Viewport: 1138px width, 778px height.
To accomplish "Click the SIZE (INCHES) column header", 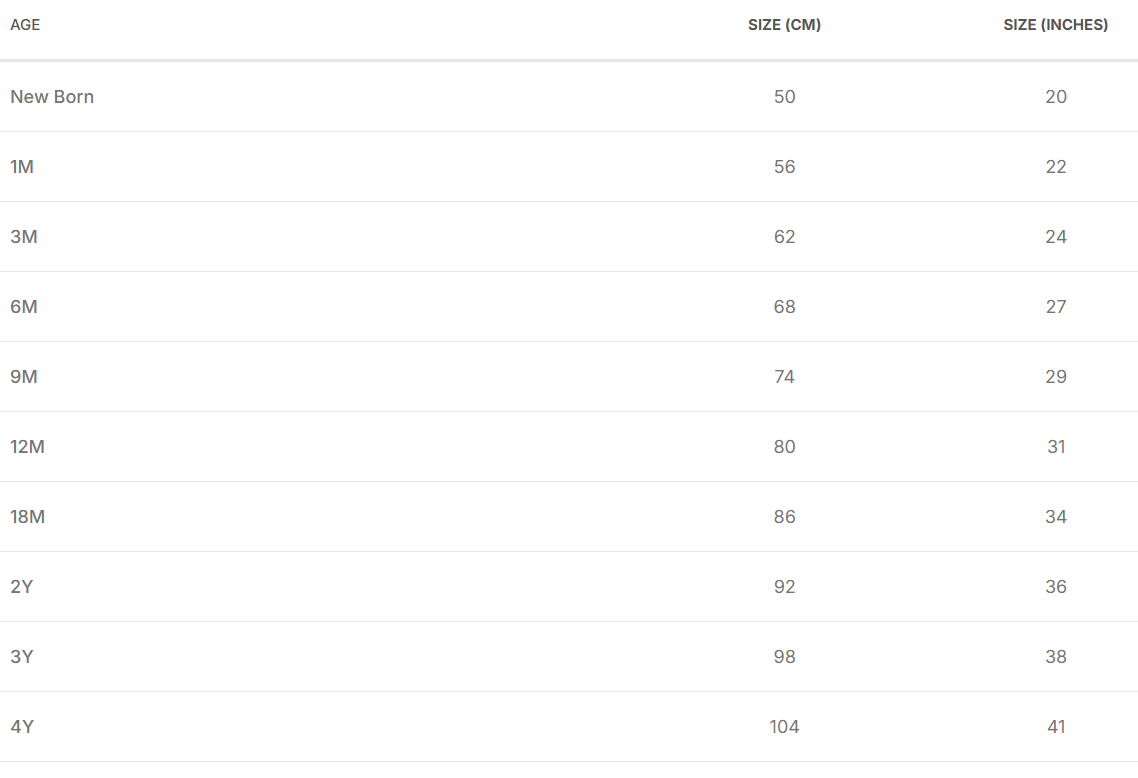I will pyautogui.click(x=1055, y=25).
